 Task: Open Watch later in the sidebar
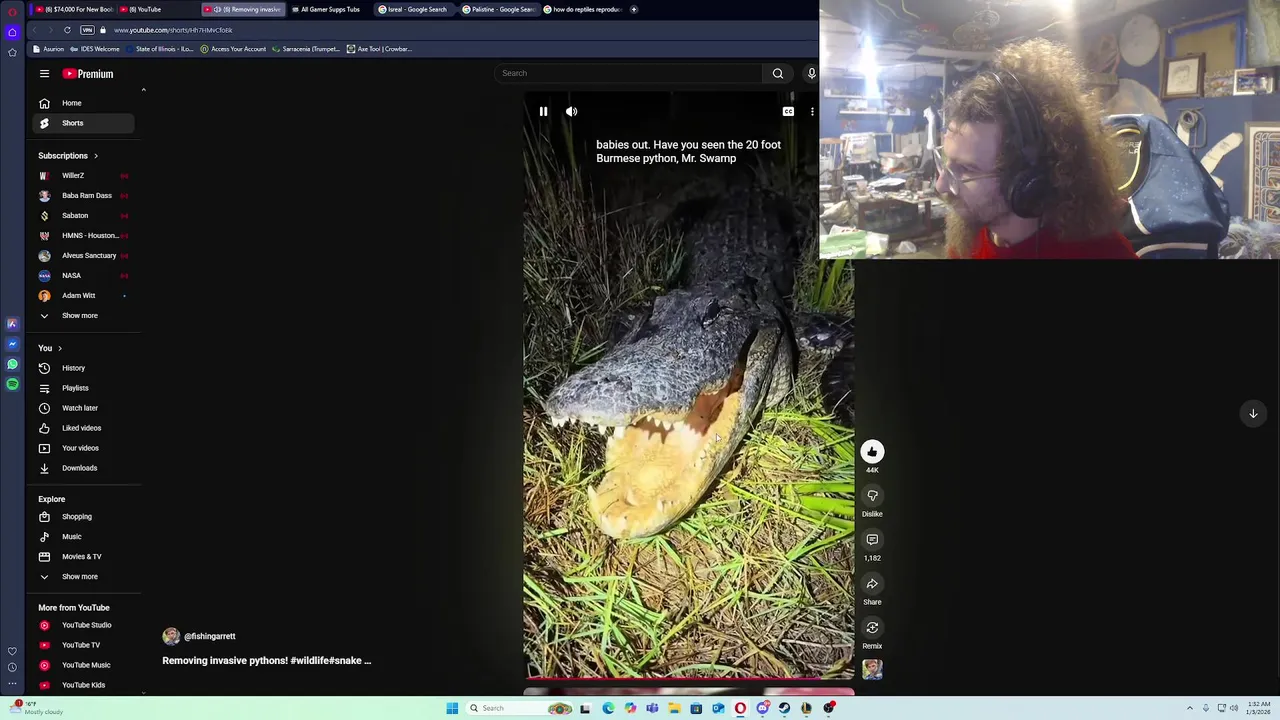pos(84,408)
